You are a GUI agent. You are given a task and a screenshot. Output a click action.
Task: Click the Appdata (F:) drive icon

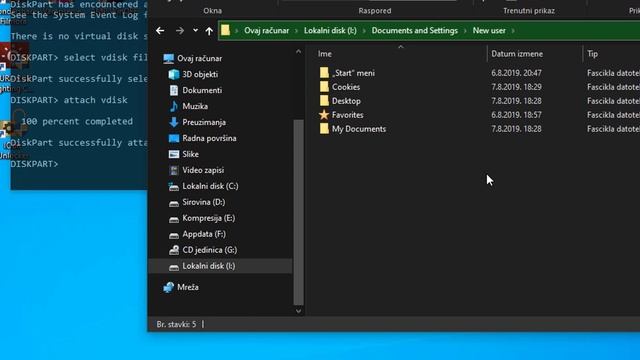(174, 235)
